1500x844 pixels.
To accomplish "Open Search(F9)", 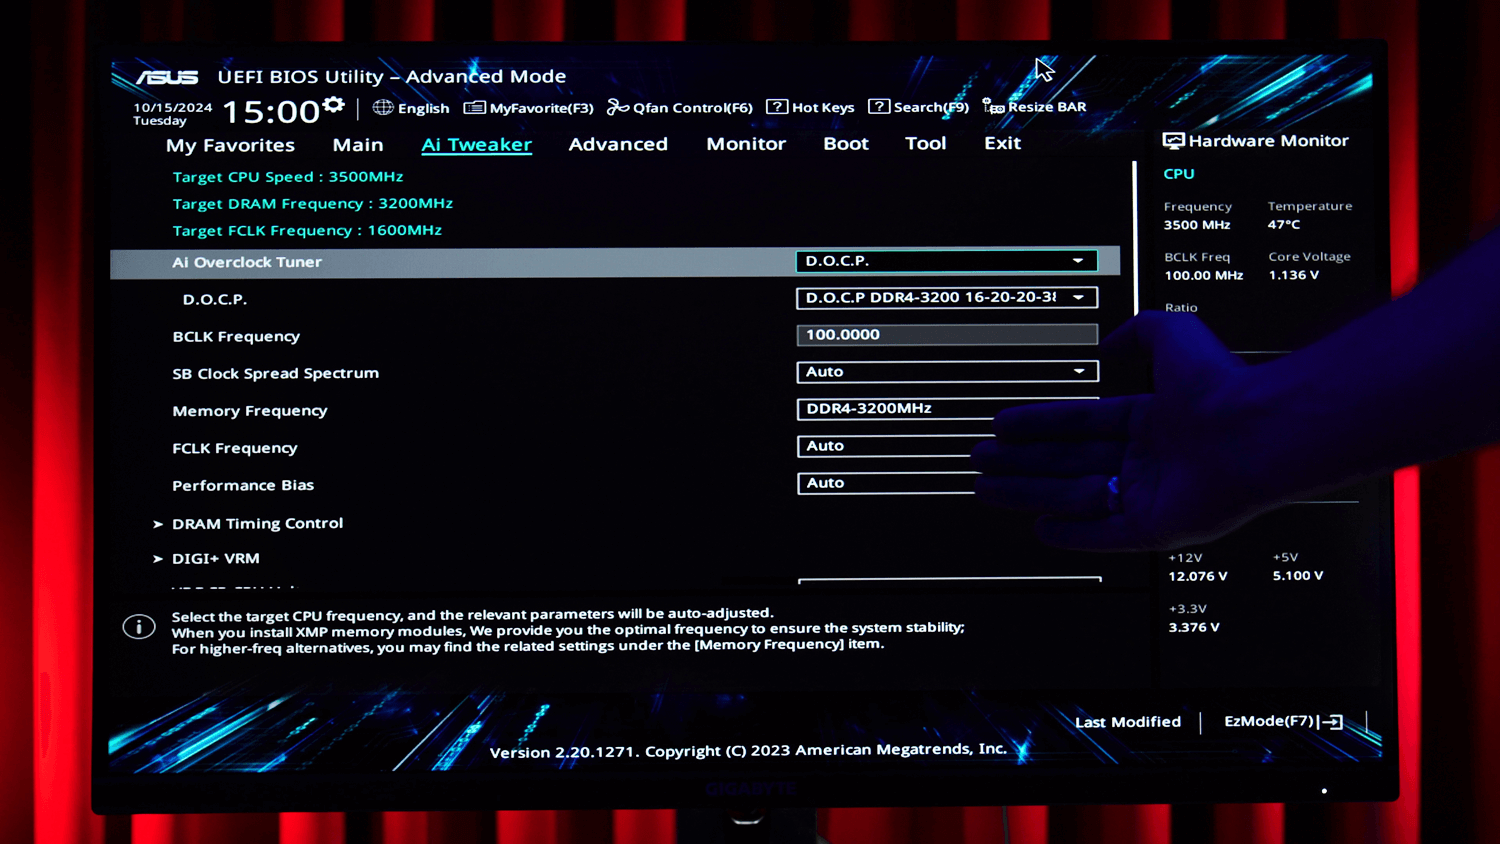I will coord(918,107).
